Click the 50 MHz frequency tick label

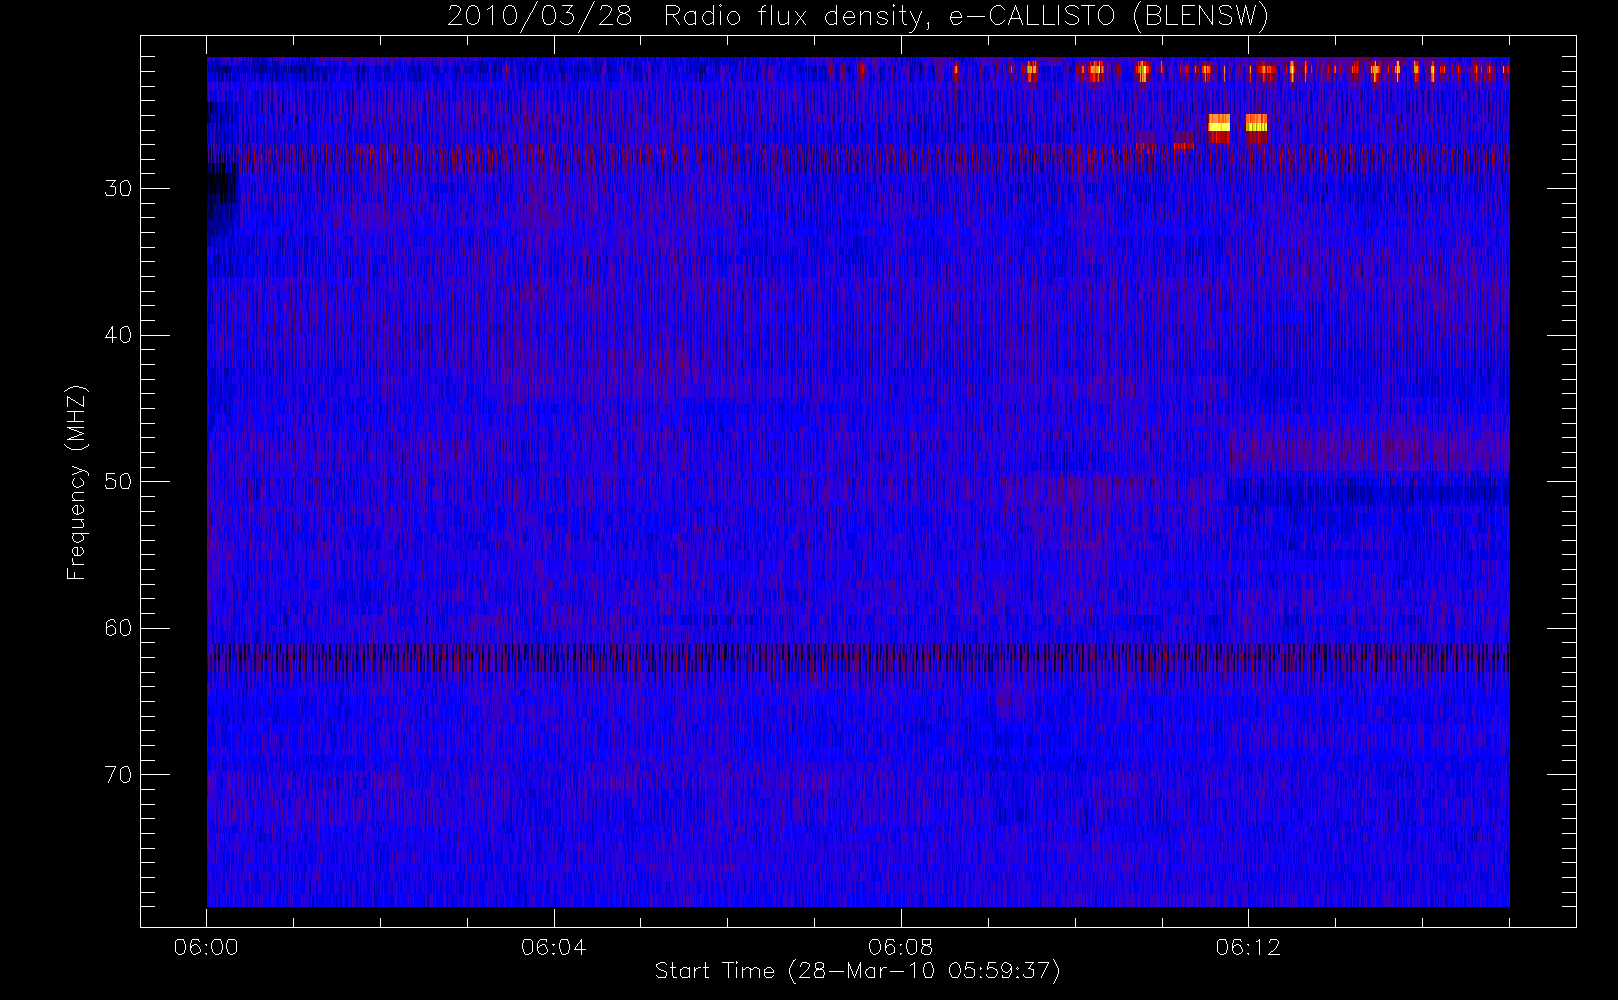point(118,482)
